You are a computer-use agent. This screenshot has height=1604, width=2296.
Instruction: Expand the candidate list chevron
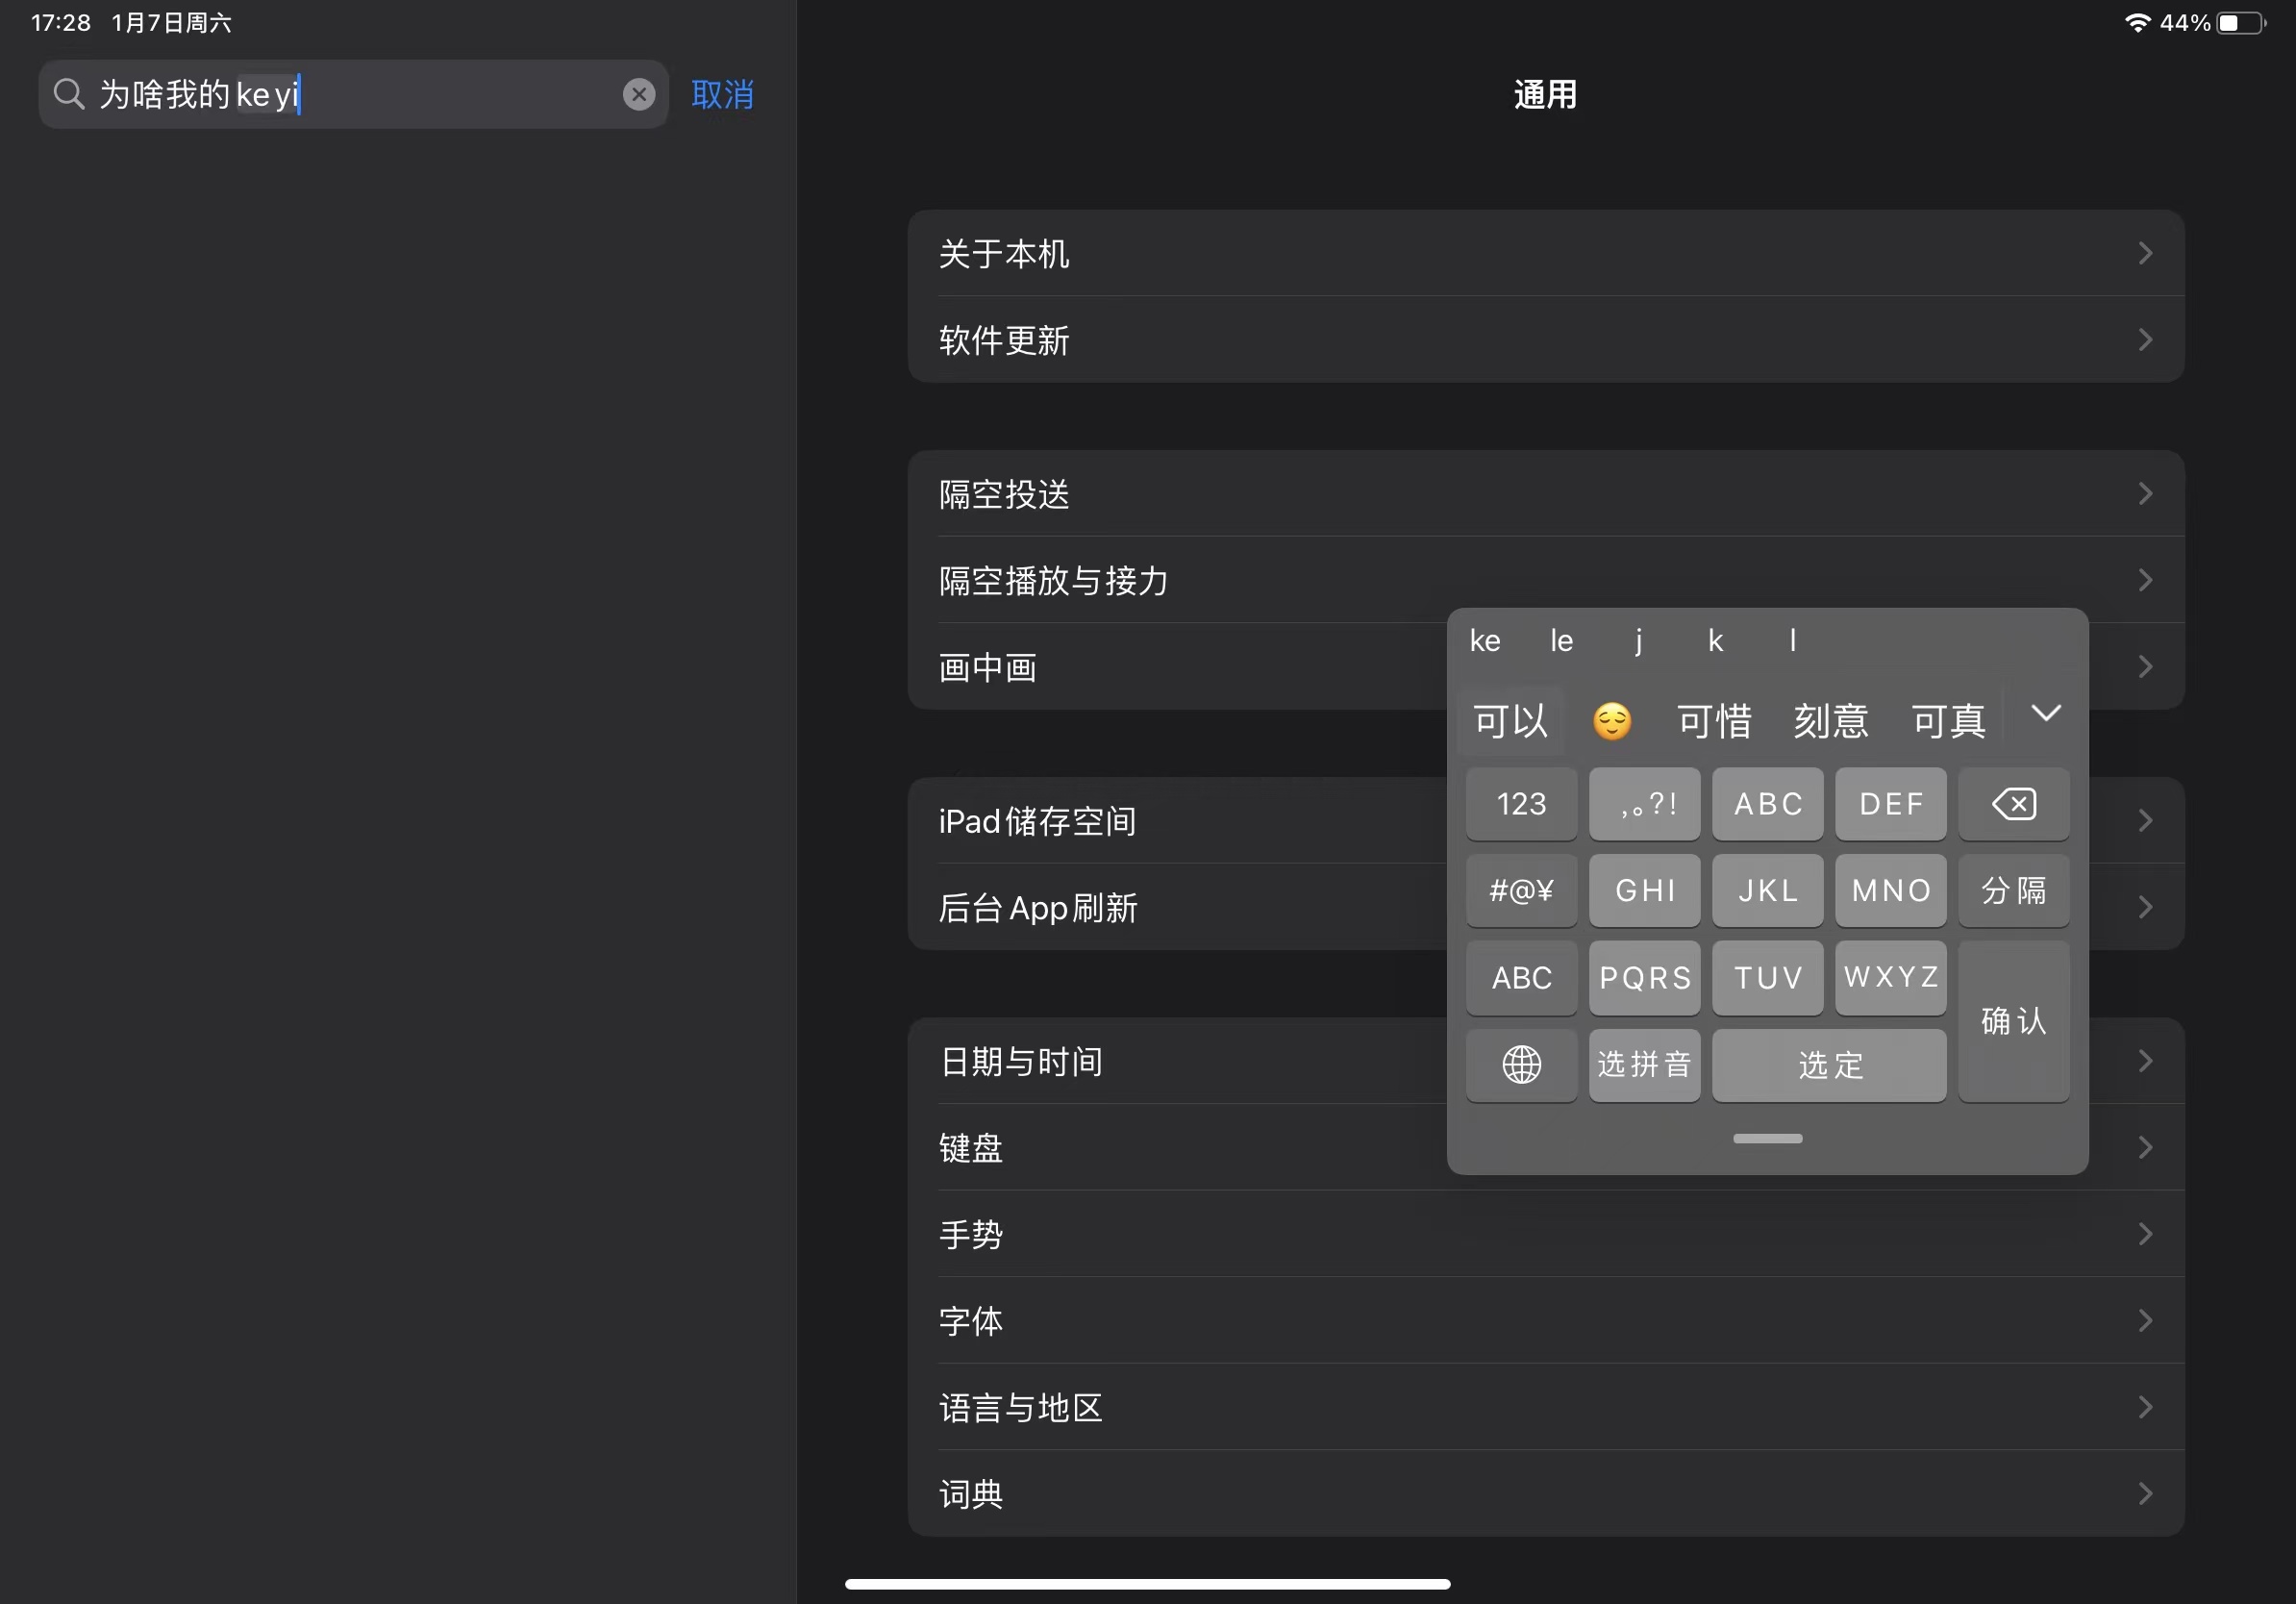pyautogui.click(x=2046, y=714)
